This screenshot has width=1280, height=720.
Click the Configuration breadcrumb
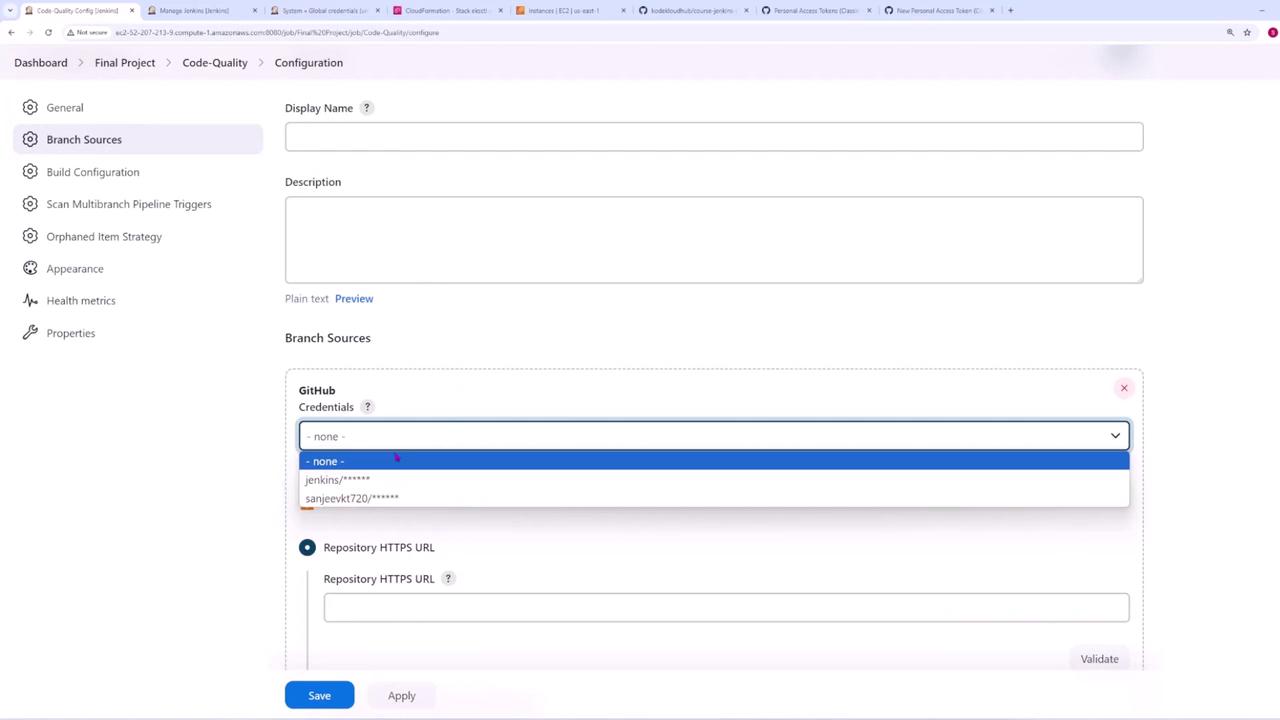coord(309,62)
